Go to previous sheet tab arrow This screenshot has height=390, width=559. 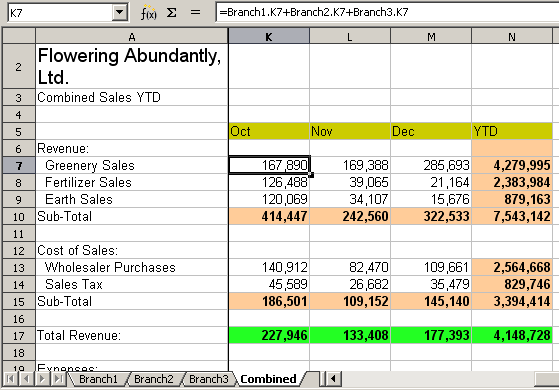[x=26, y=379]
